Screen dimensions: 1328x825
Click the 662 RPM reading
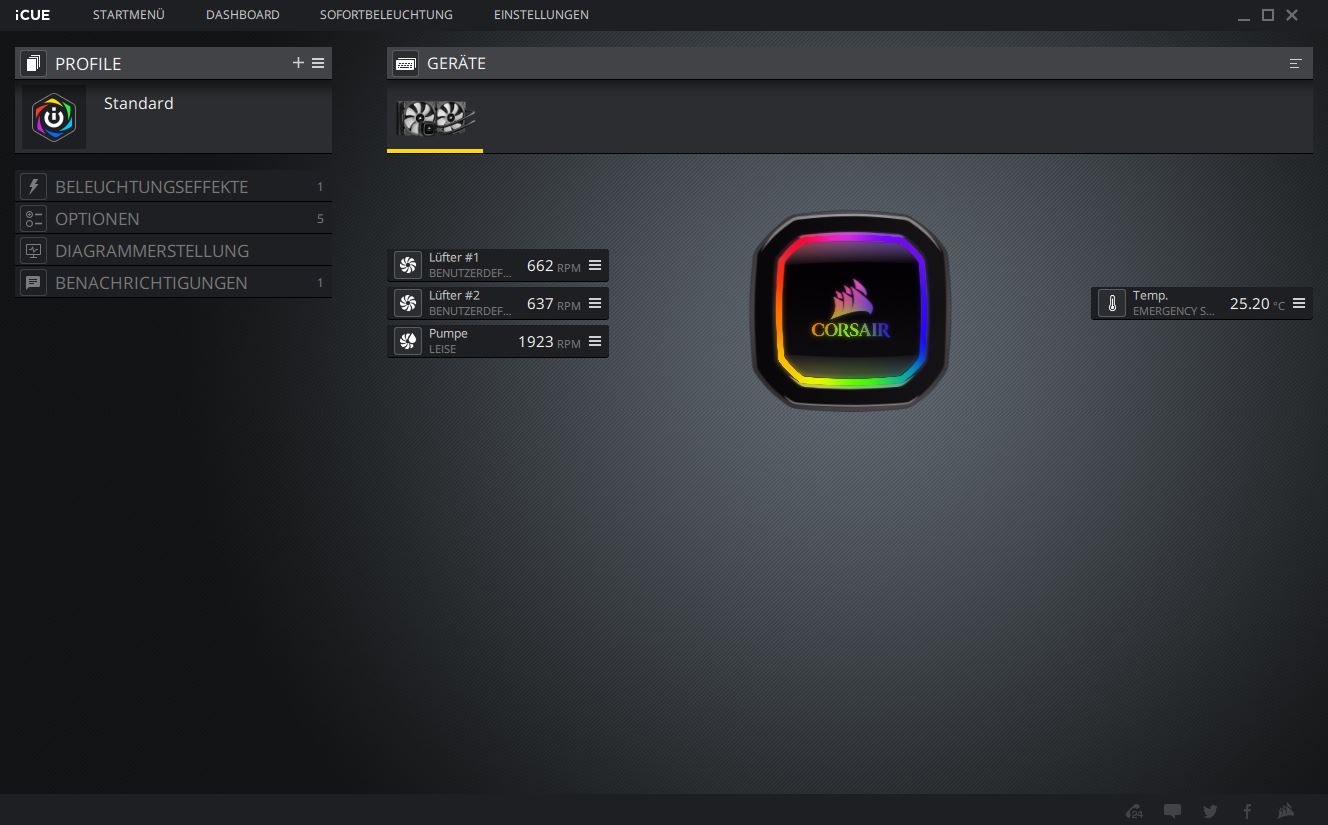pos(553,266)
